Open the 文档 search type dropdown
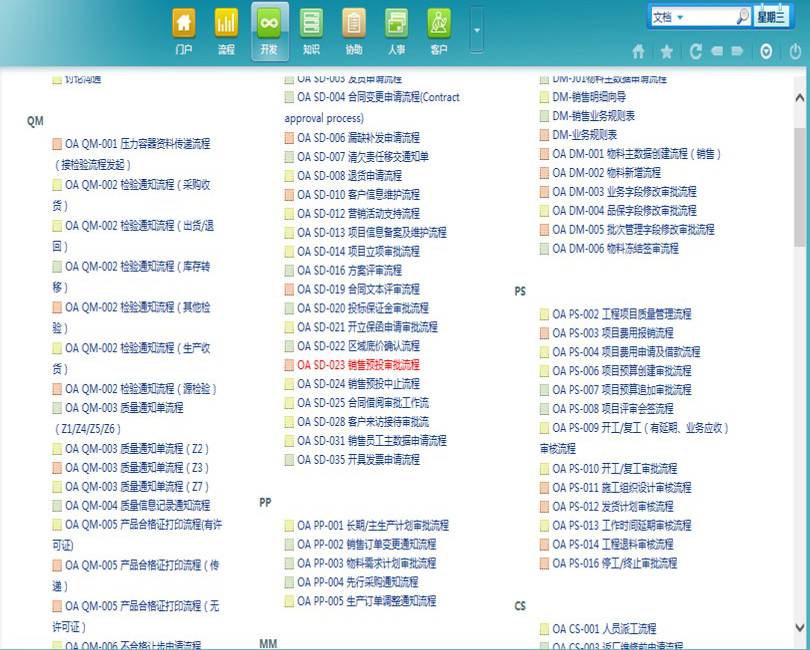 pos(680,17)
